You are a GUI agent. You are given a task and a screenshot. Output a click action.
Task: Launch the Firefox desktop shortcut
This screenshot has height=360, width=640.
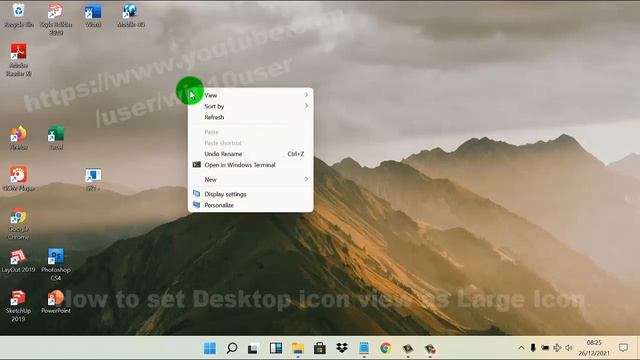(x=18, y=138)
